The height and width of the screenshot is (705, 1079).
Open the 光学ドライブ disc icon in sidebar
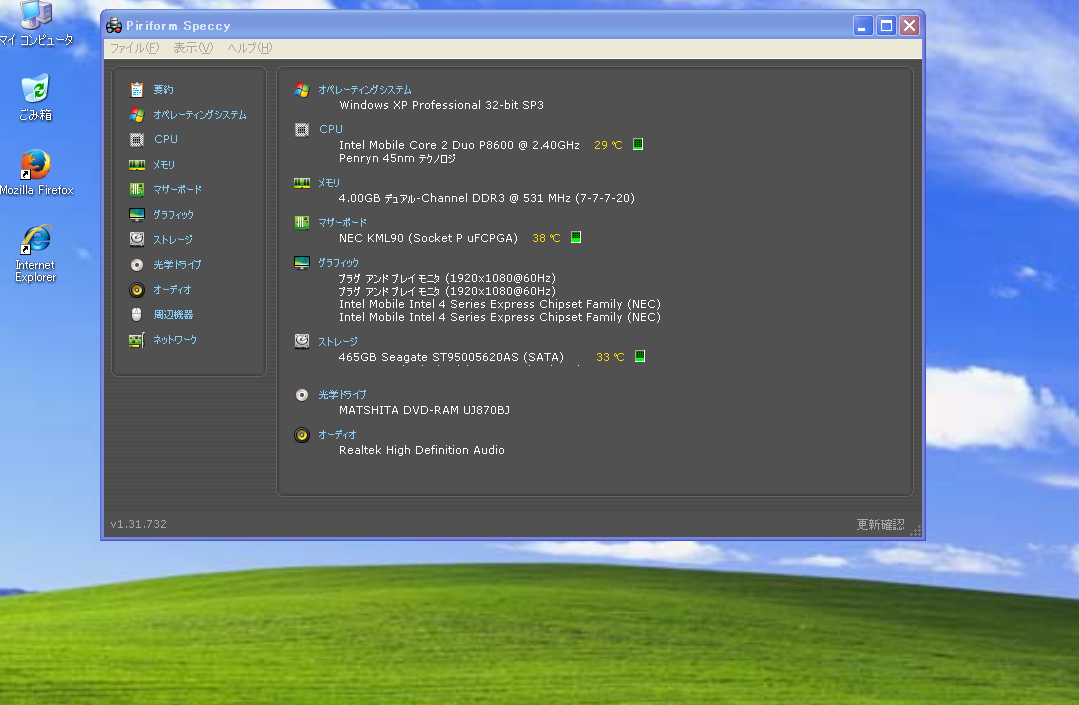click(136, 265)
